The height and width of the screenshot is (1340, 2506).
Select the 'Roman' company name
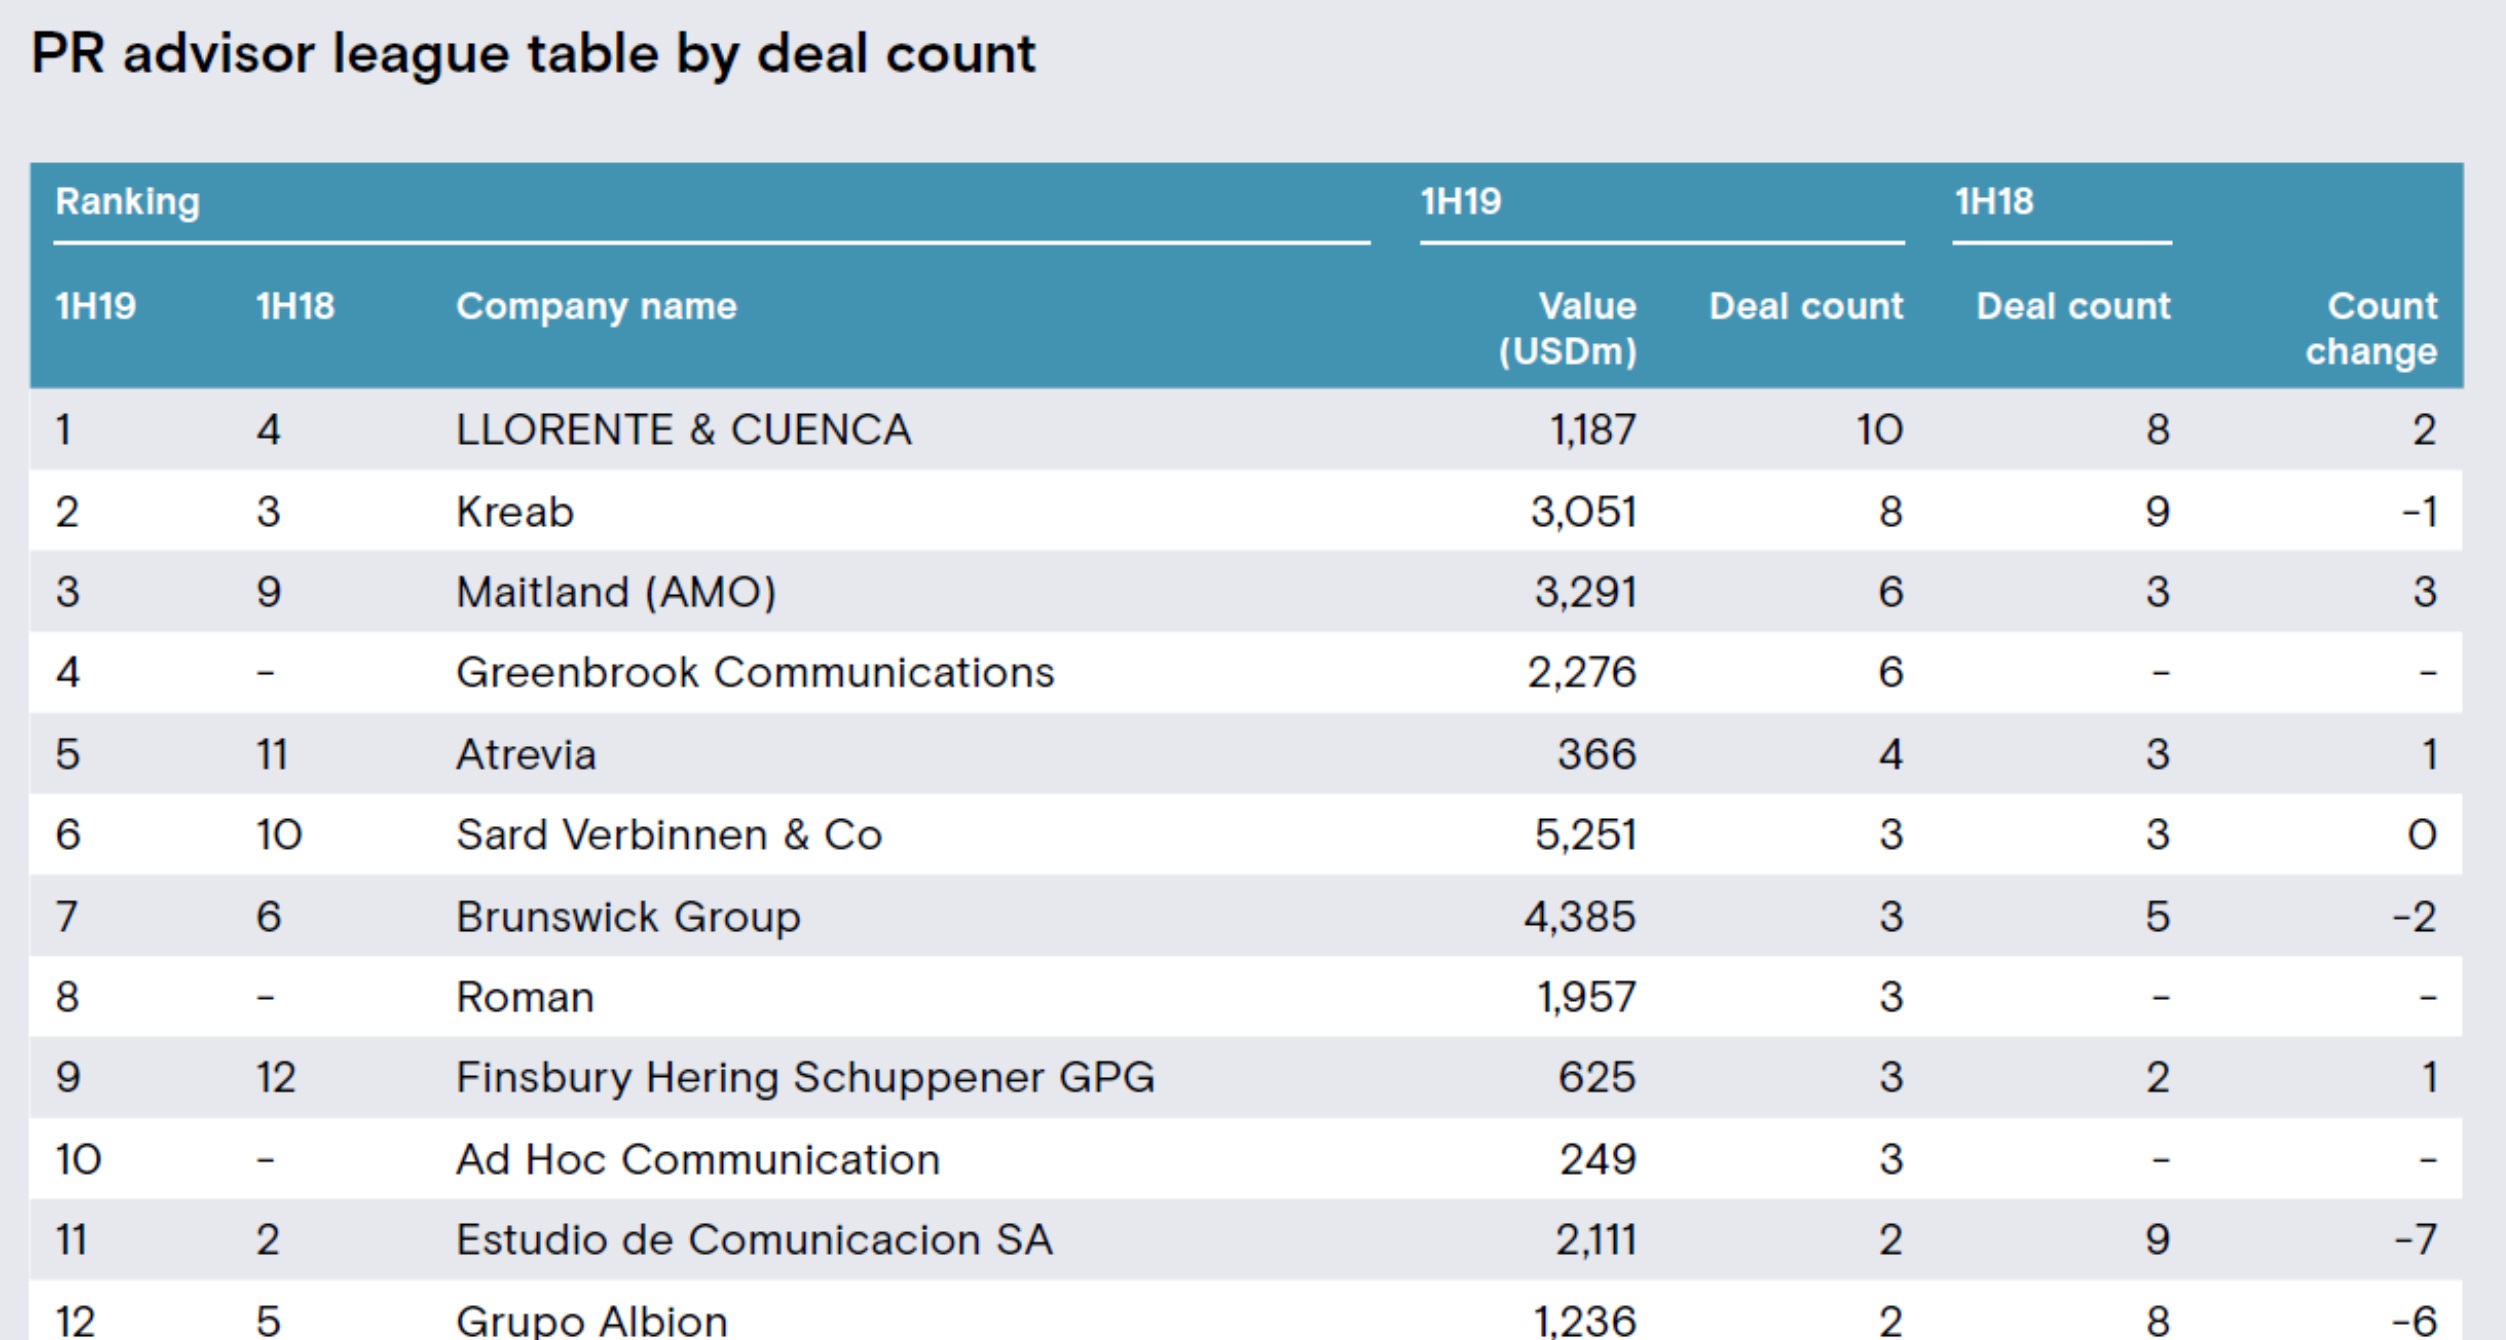pyautogui.click(x=525, y=998)
